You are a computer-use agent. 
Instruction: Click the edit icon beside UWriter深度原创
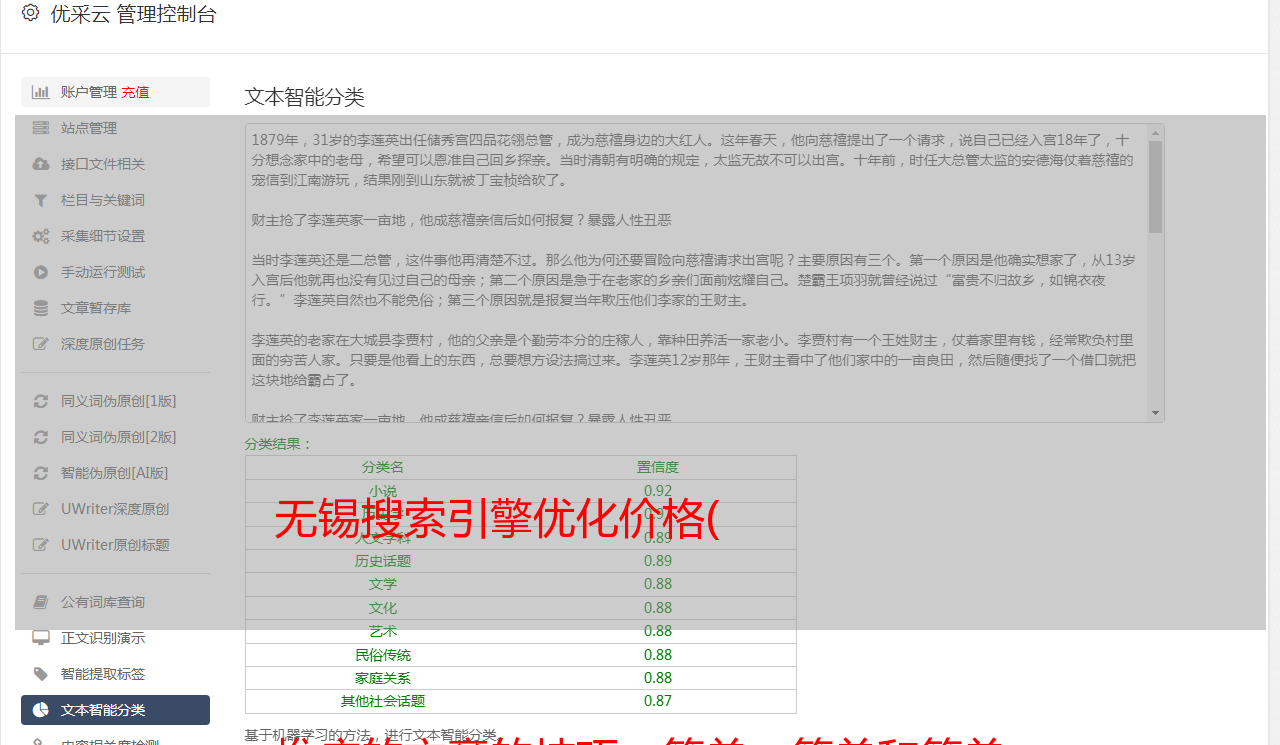(41, 509)
